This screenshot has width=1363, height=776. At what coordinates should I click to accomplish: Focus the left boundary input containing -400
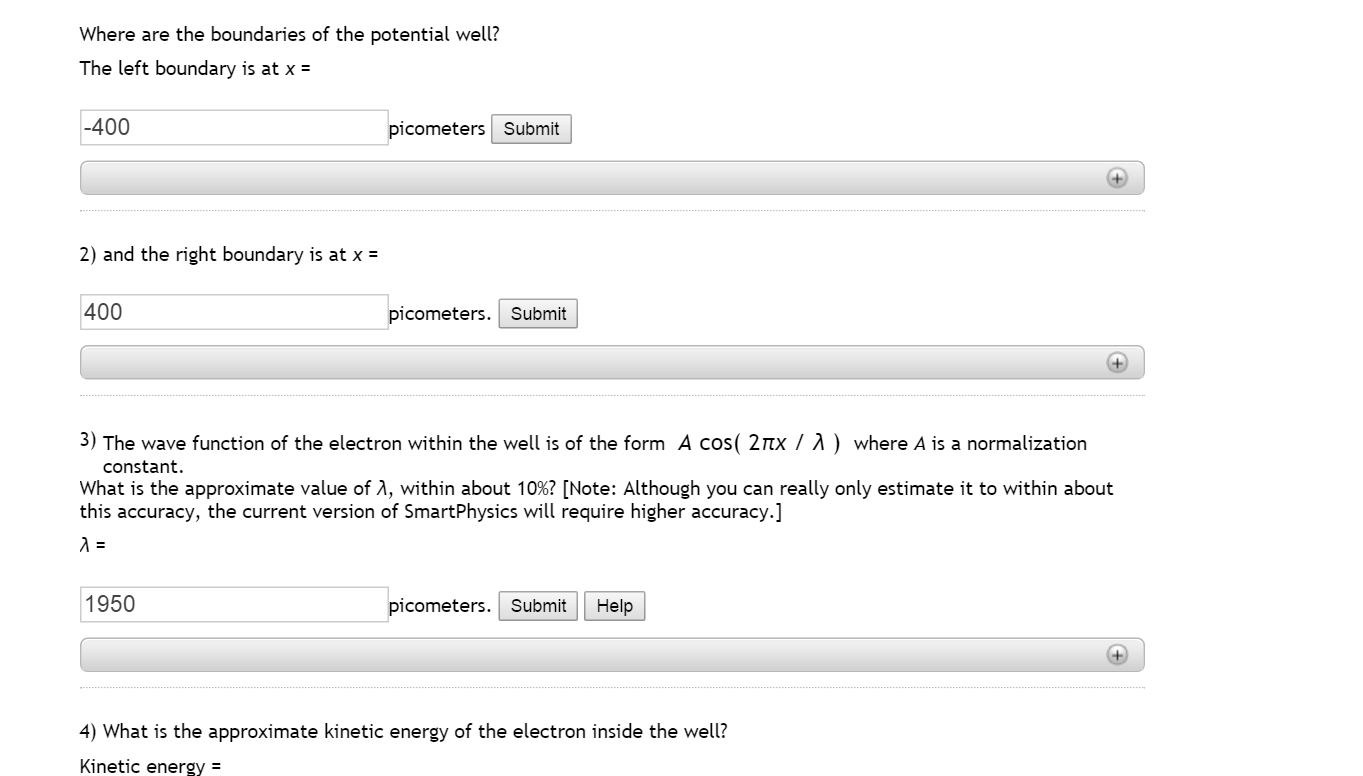tap(234, 128)
